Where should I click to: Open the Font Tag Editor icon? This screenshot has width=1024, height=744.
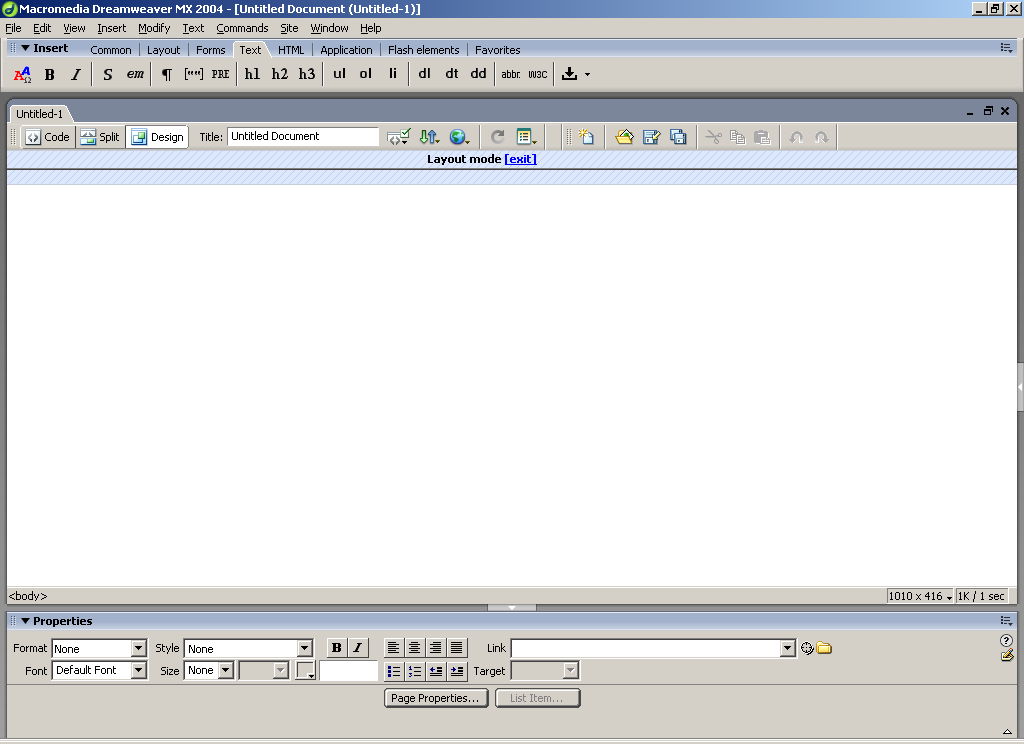click(22, 74)
